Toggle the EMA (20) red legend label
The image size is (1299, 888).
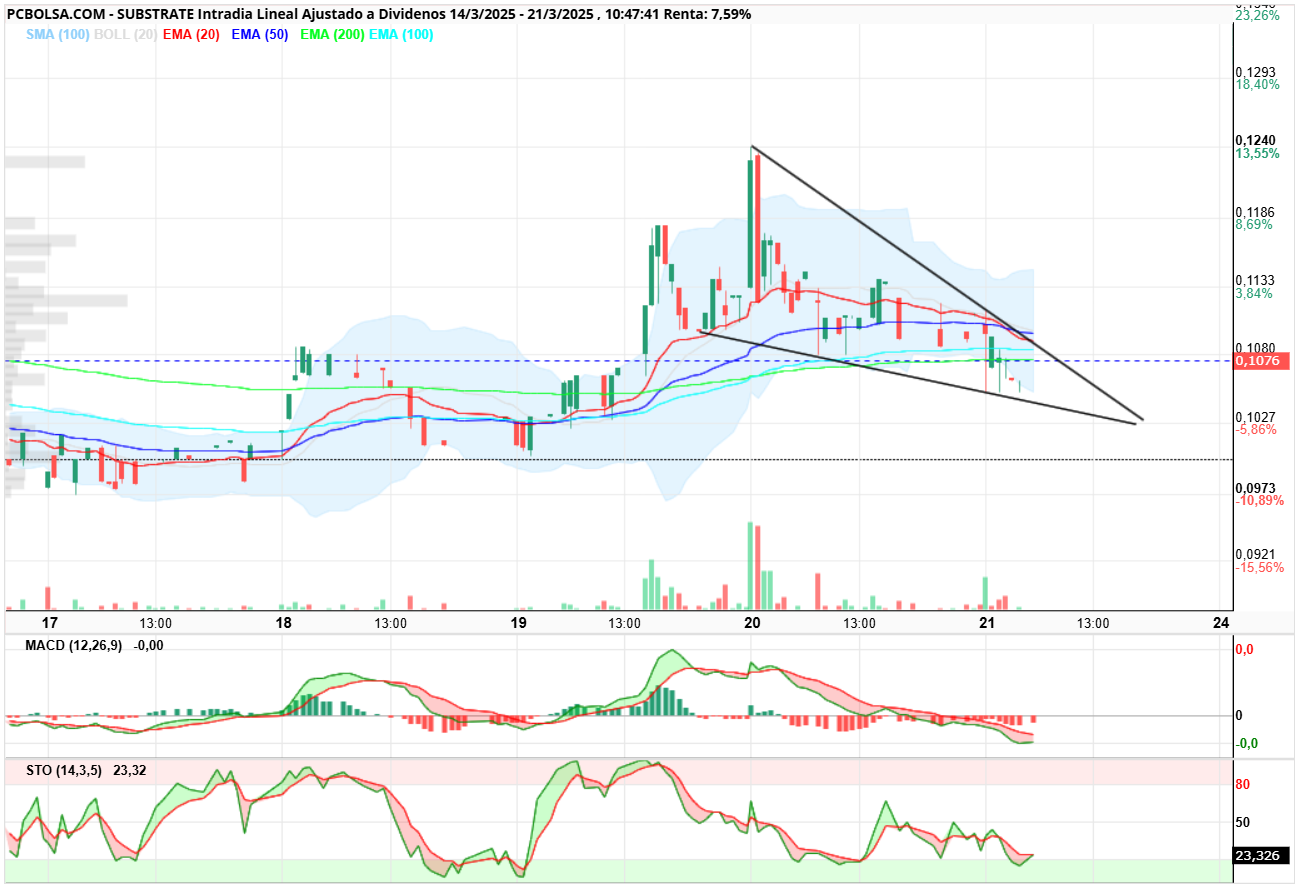[x=192, y=34]
